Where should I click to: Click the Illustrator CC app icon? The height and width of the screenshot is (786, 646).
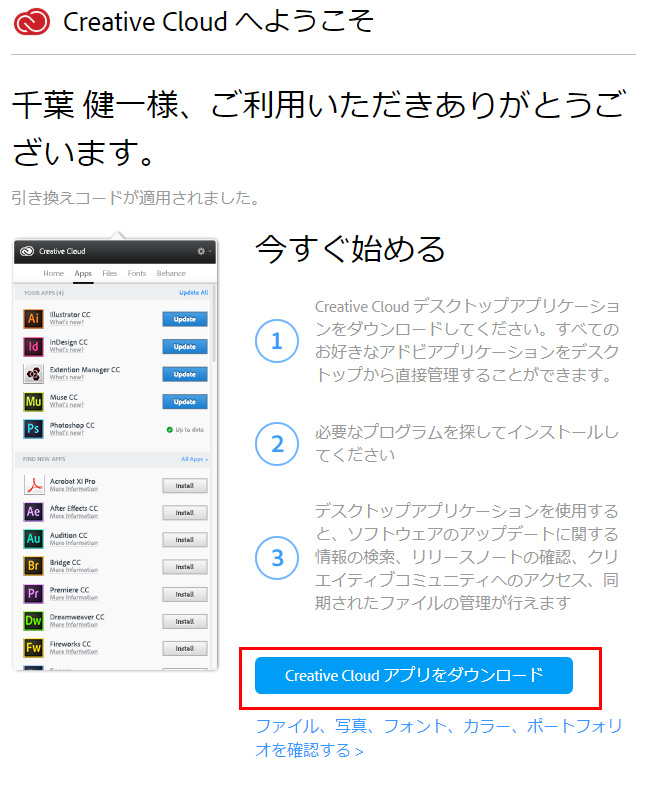point(33,318)
